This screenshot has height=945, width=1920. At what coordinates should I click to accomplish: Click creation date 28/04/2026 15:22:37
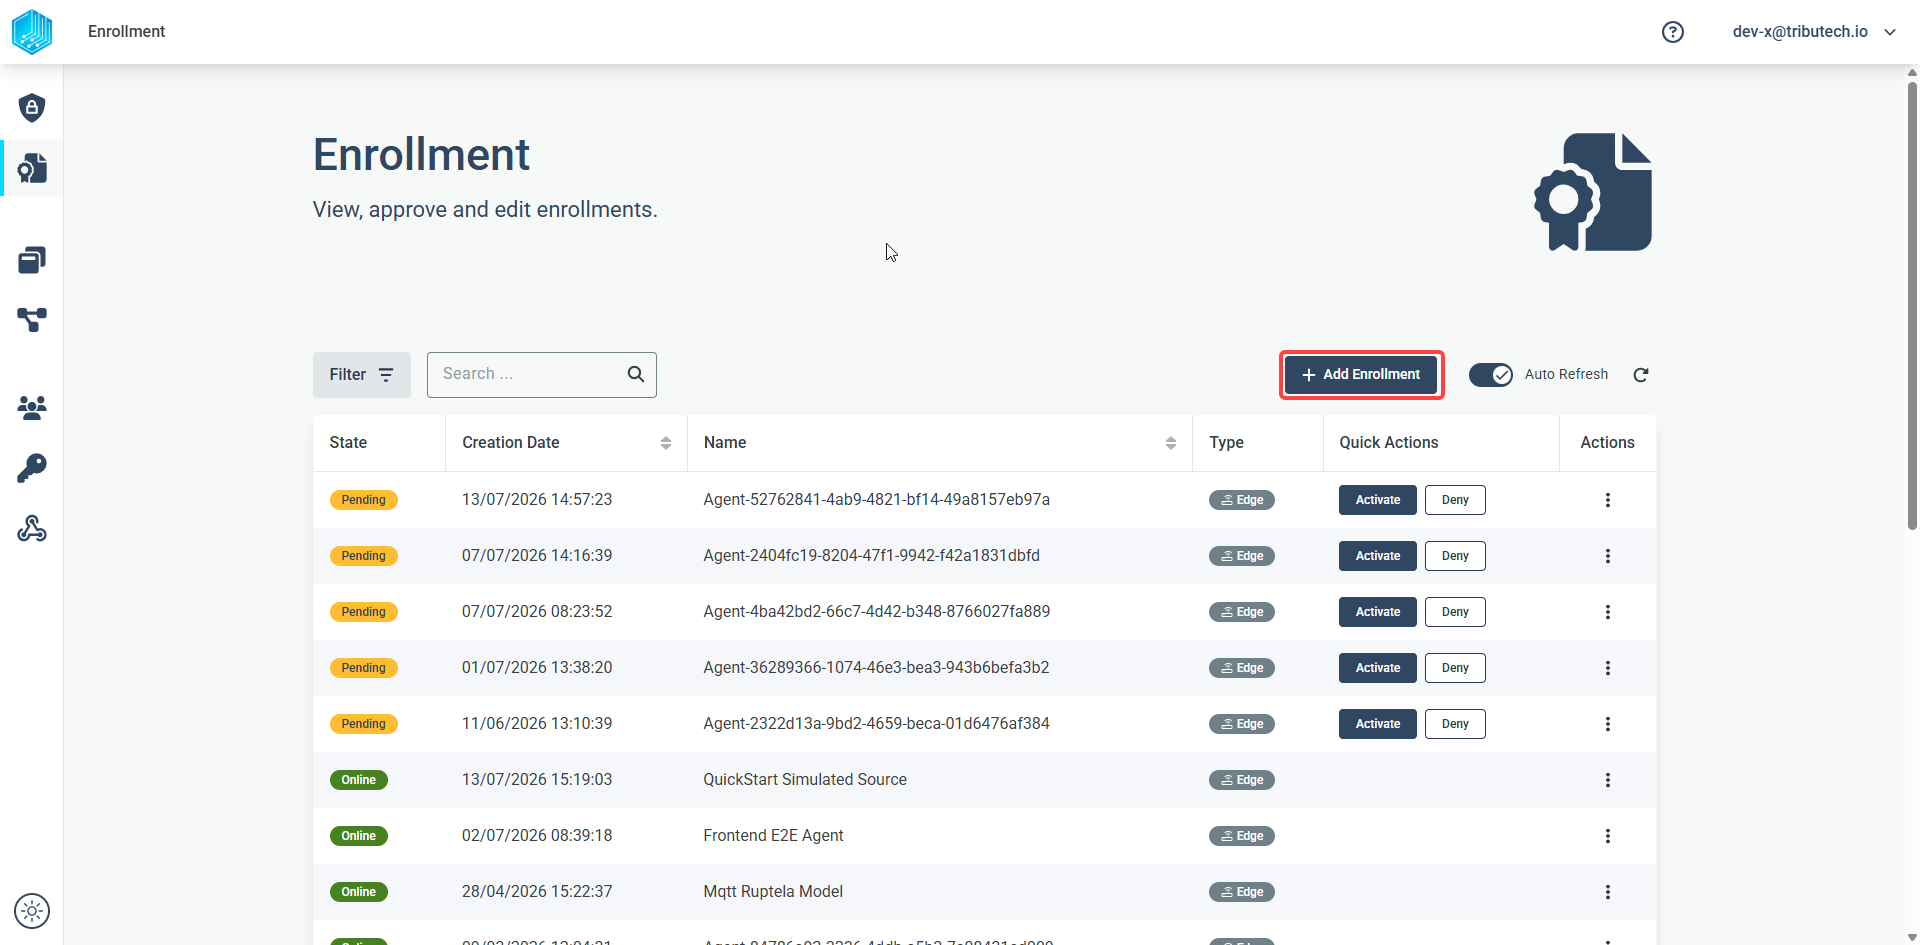[537, 892]
